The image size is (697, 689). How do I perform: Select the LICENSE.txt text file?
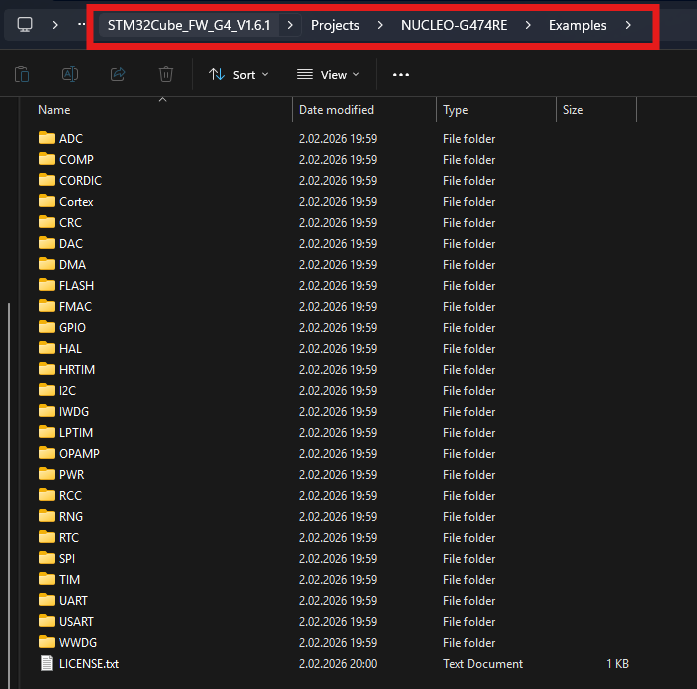coord(88,663)
